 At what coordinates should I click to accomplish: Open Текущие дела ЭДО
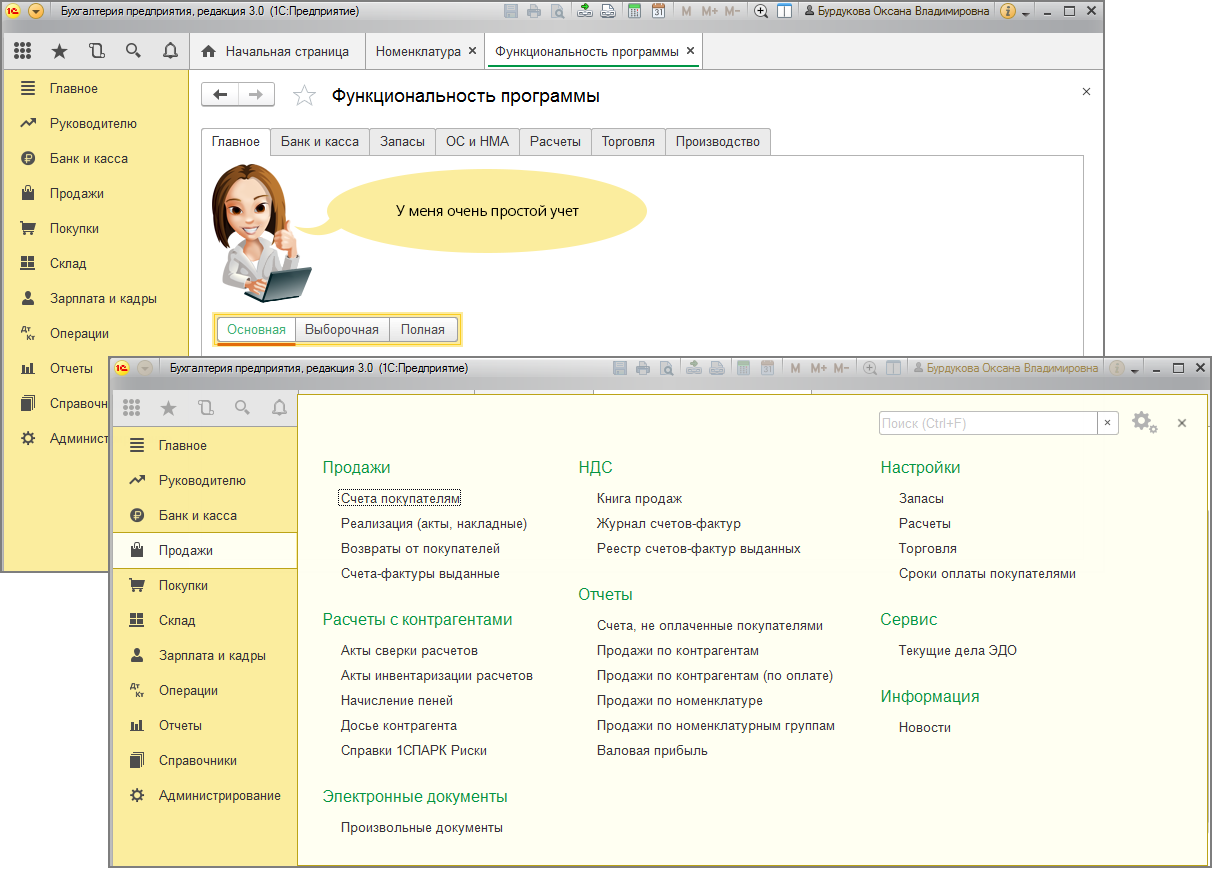click(x=958, y=650)
